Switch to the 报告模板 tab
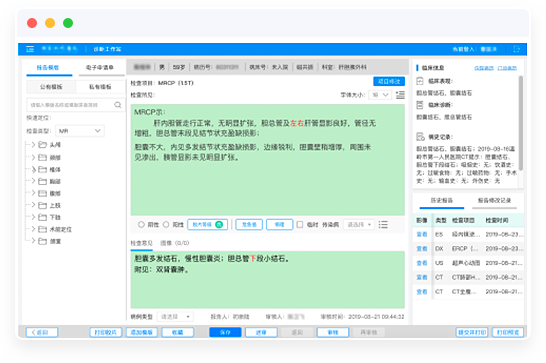 [48, 68]
